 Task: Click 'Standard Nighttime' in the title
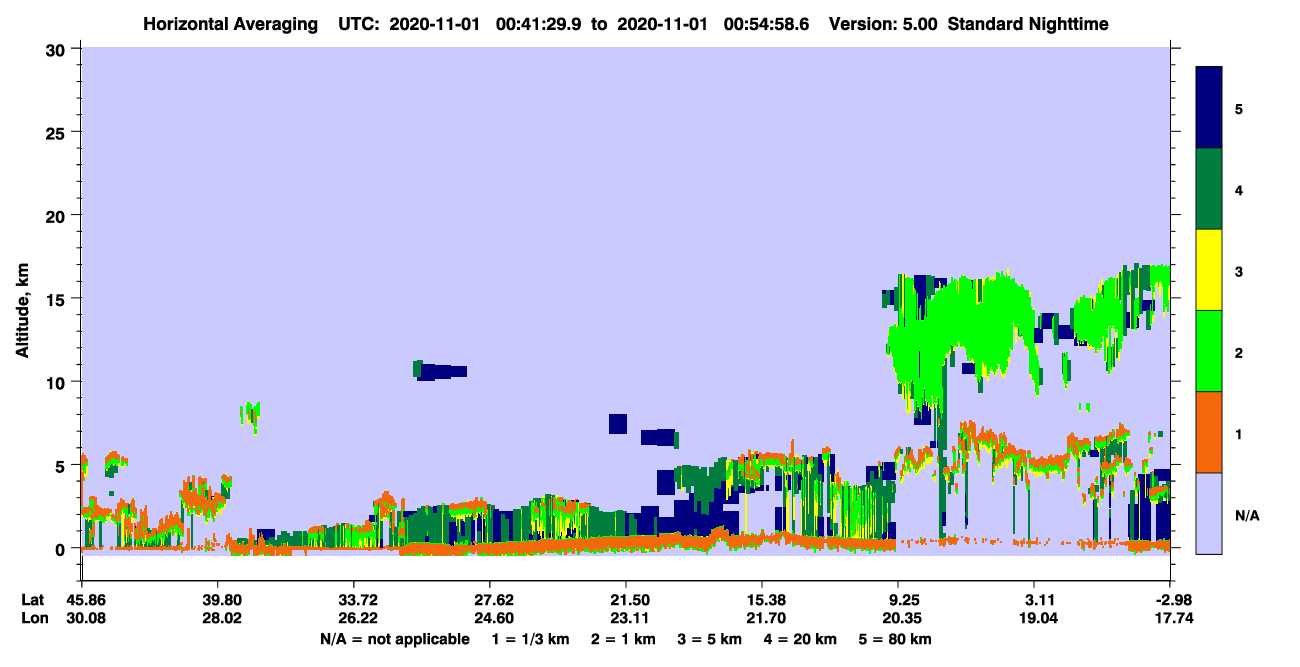point(1027,24)
